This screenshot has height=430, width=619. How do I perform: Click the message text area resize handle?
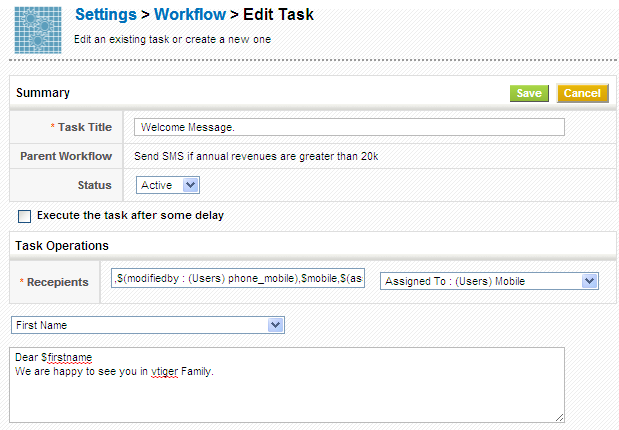(x=560, y=417)
